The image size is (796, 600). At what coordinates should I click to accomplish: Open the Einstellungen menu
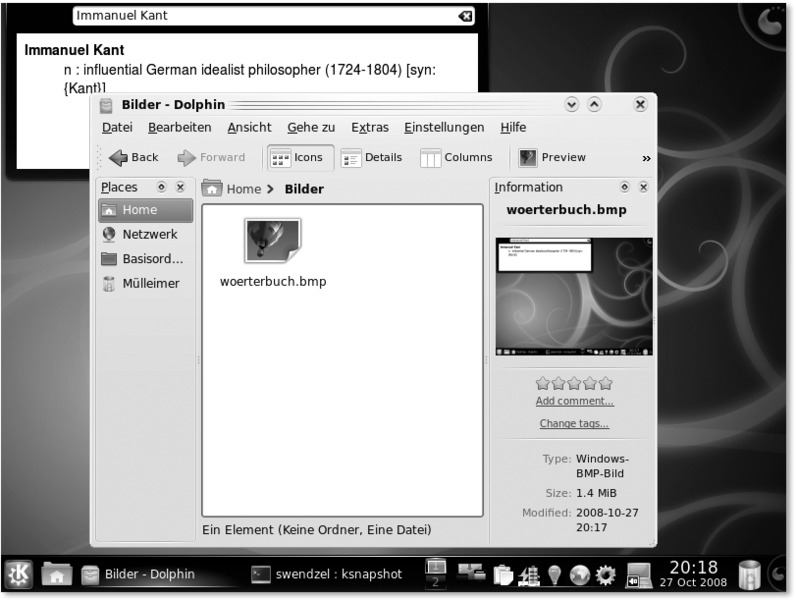444,128
